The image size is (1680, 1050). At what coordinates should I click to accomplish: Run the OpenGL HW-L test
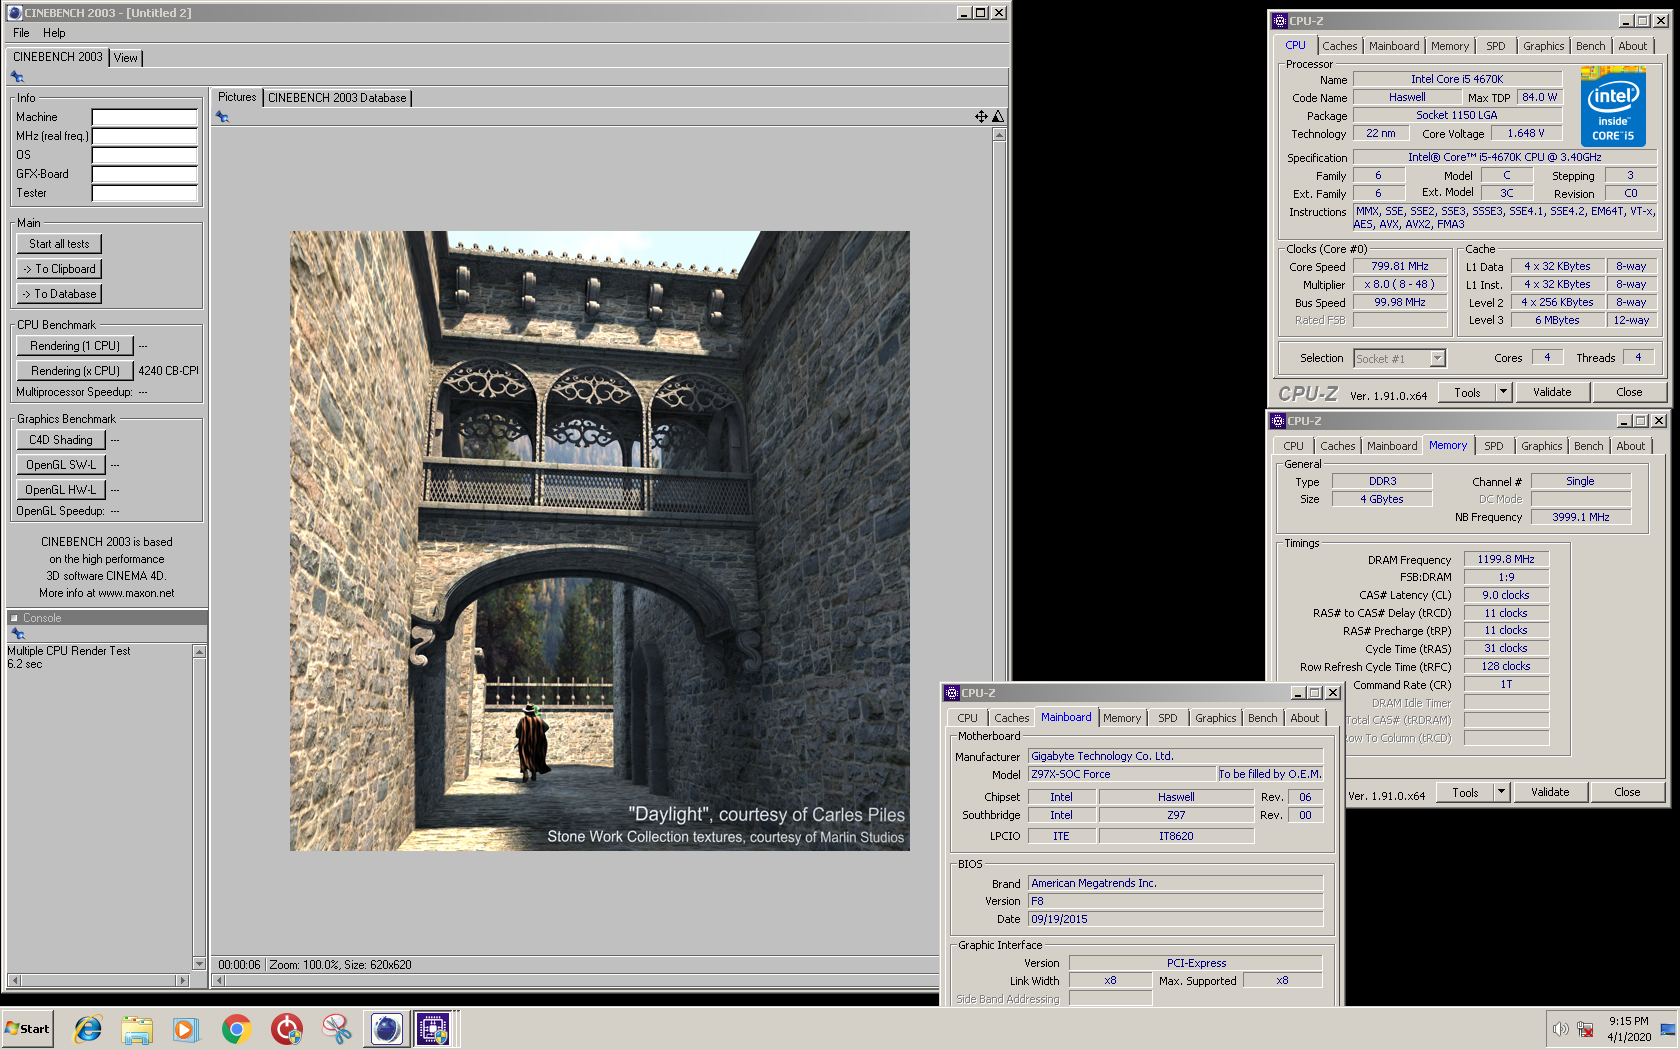[x=61, y=490]
